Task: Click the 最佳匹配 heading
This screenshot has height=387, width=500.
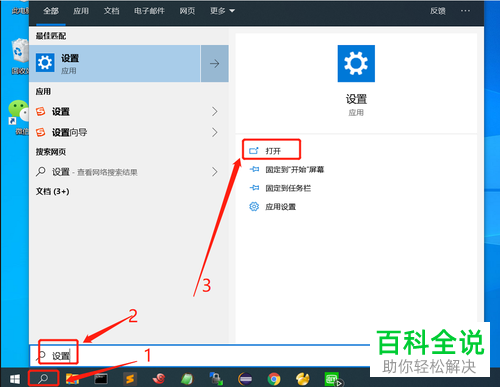Action: click(x=51, y=36)
